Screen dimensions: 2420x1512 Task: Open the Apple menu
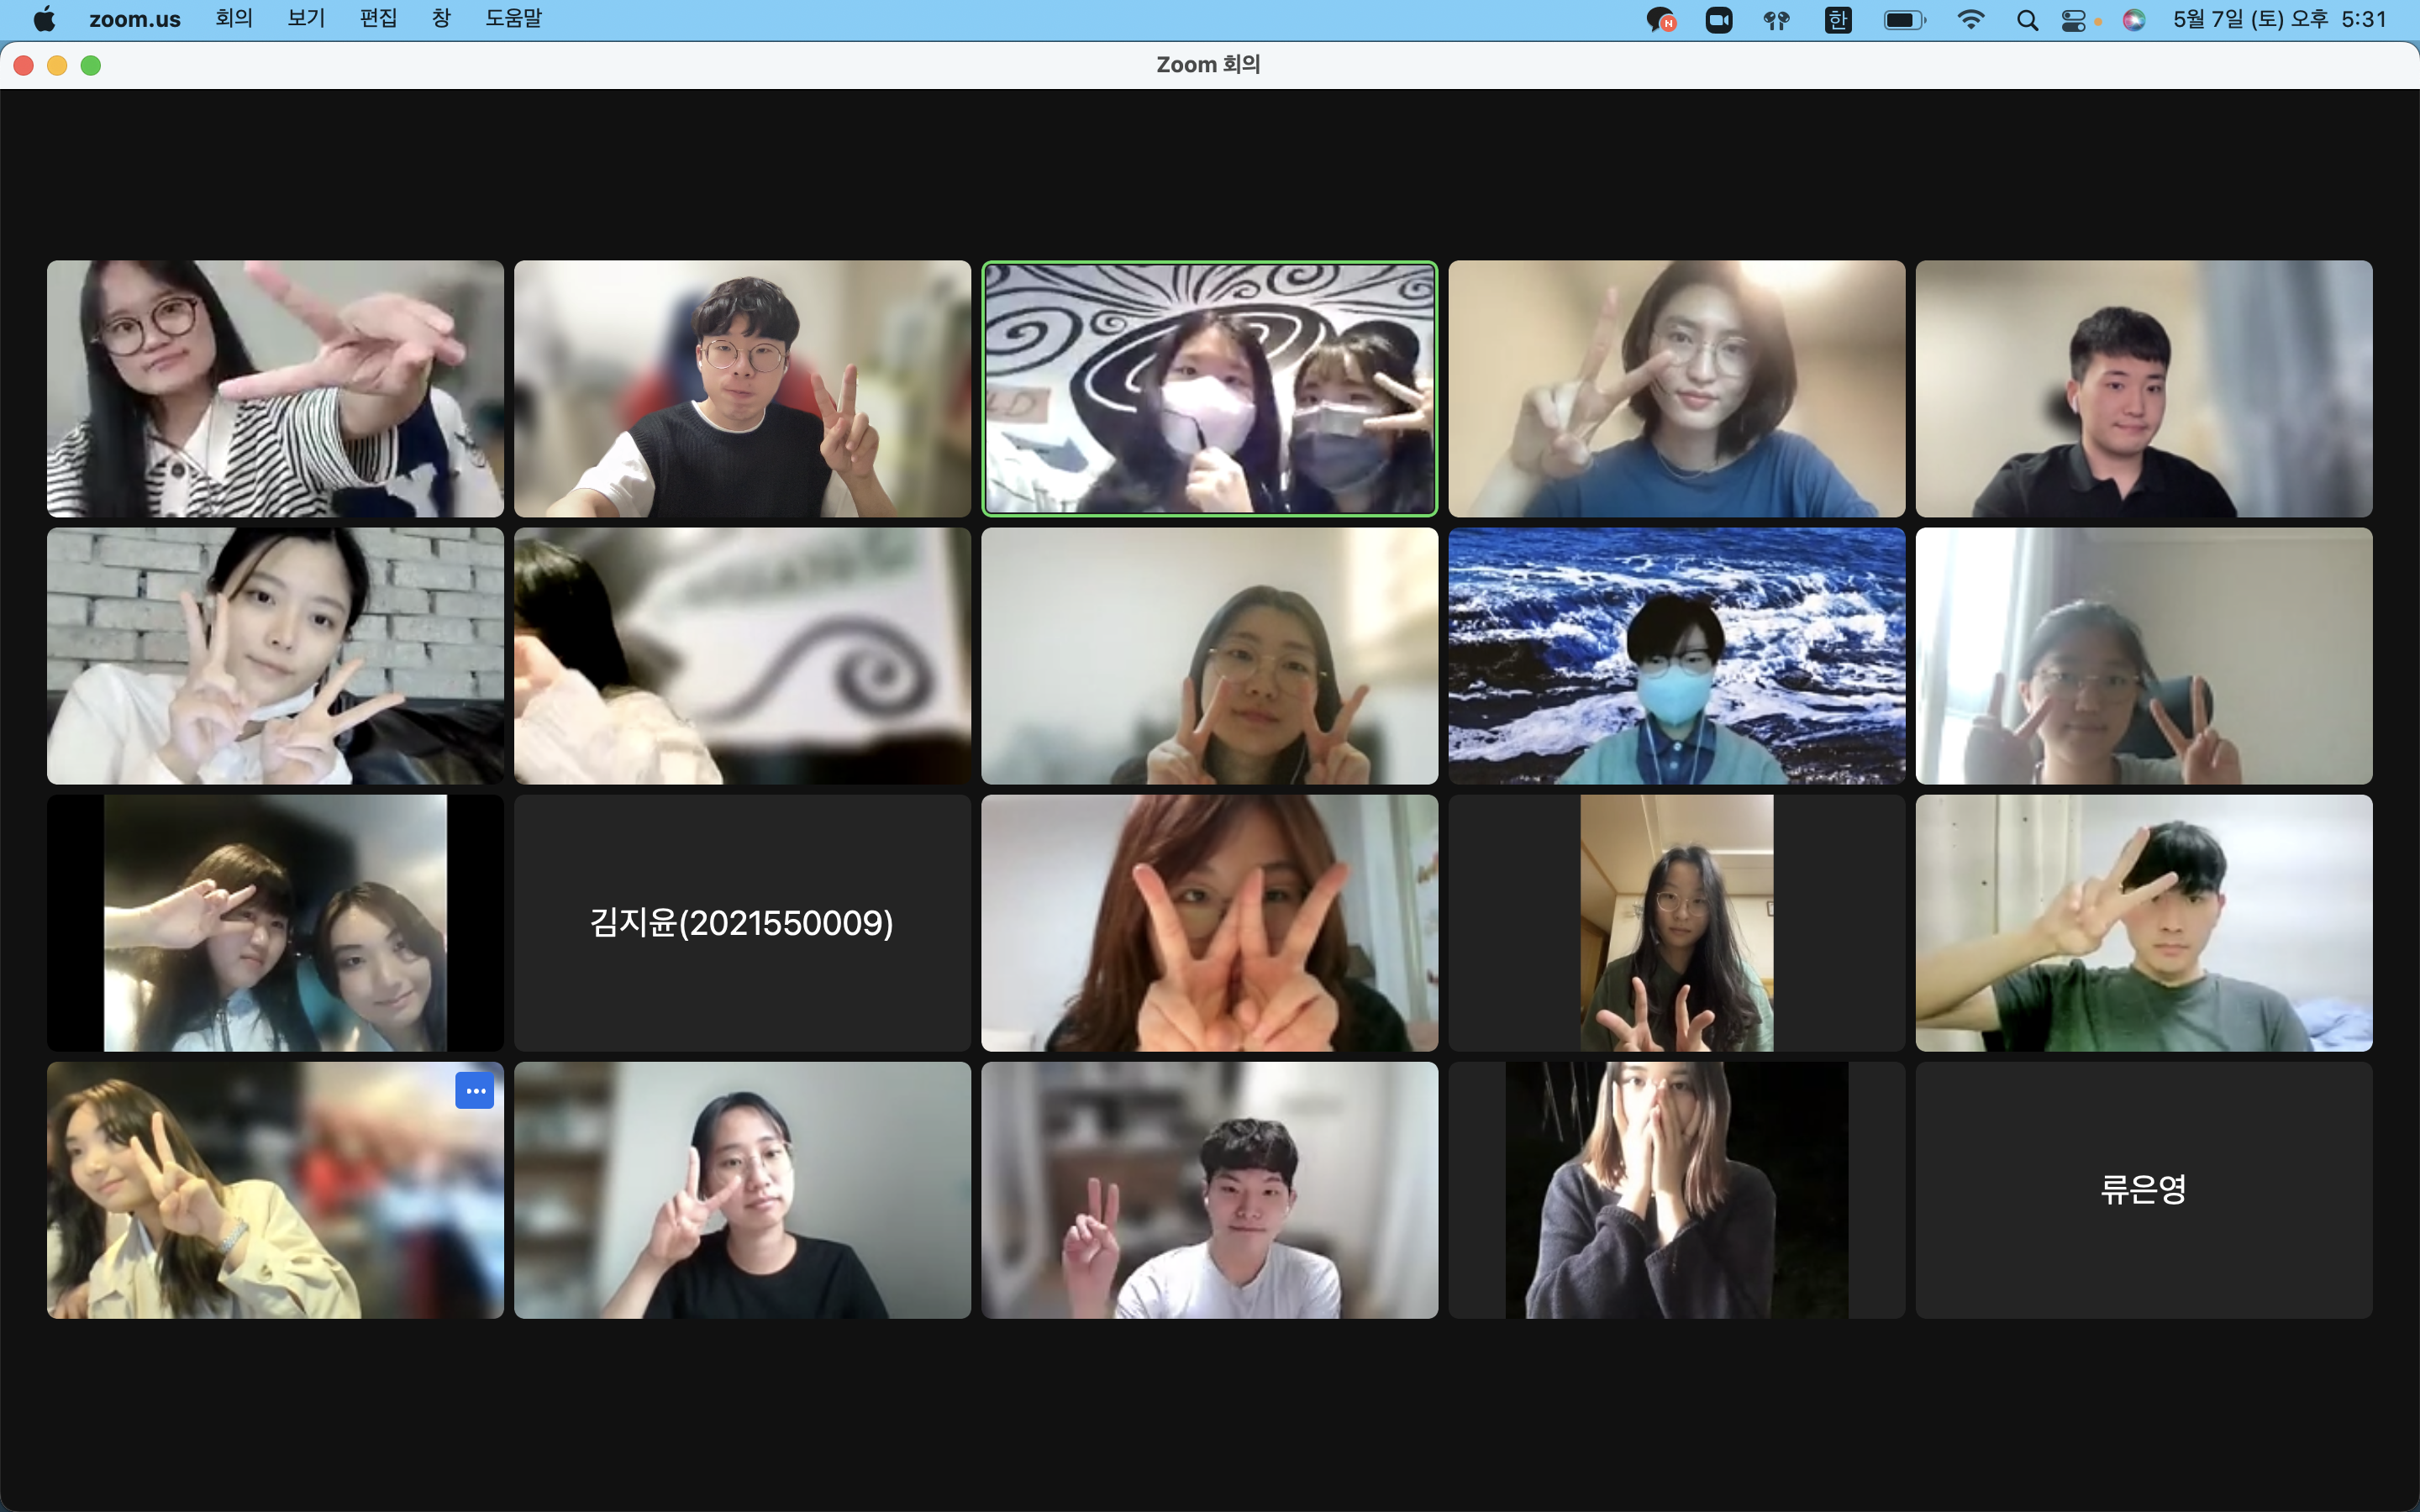pyautogui.click(x=44, y=19)
